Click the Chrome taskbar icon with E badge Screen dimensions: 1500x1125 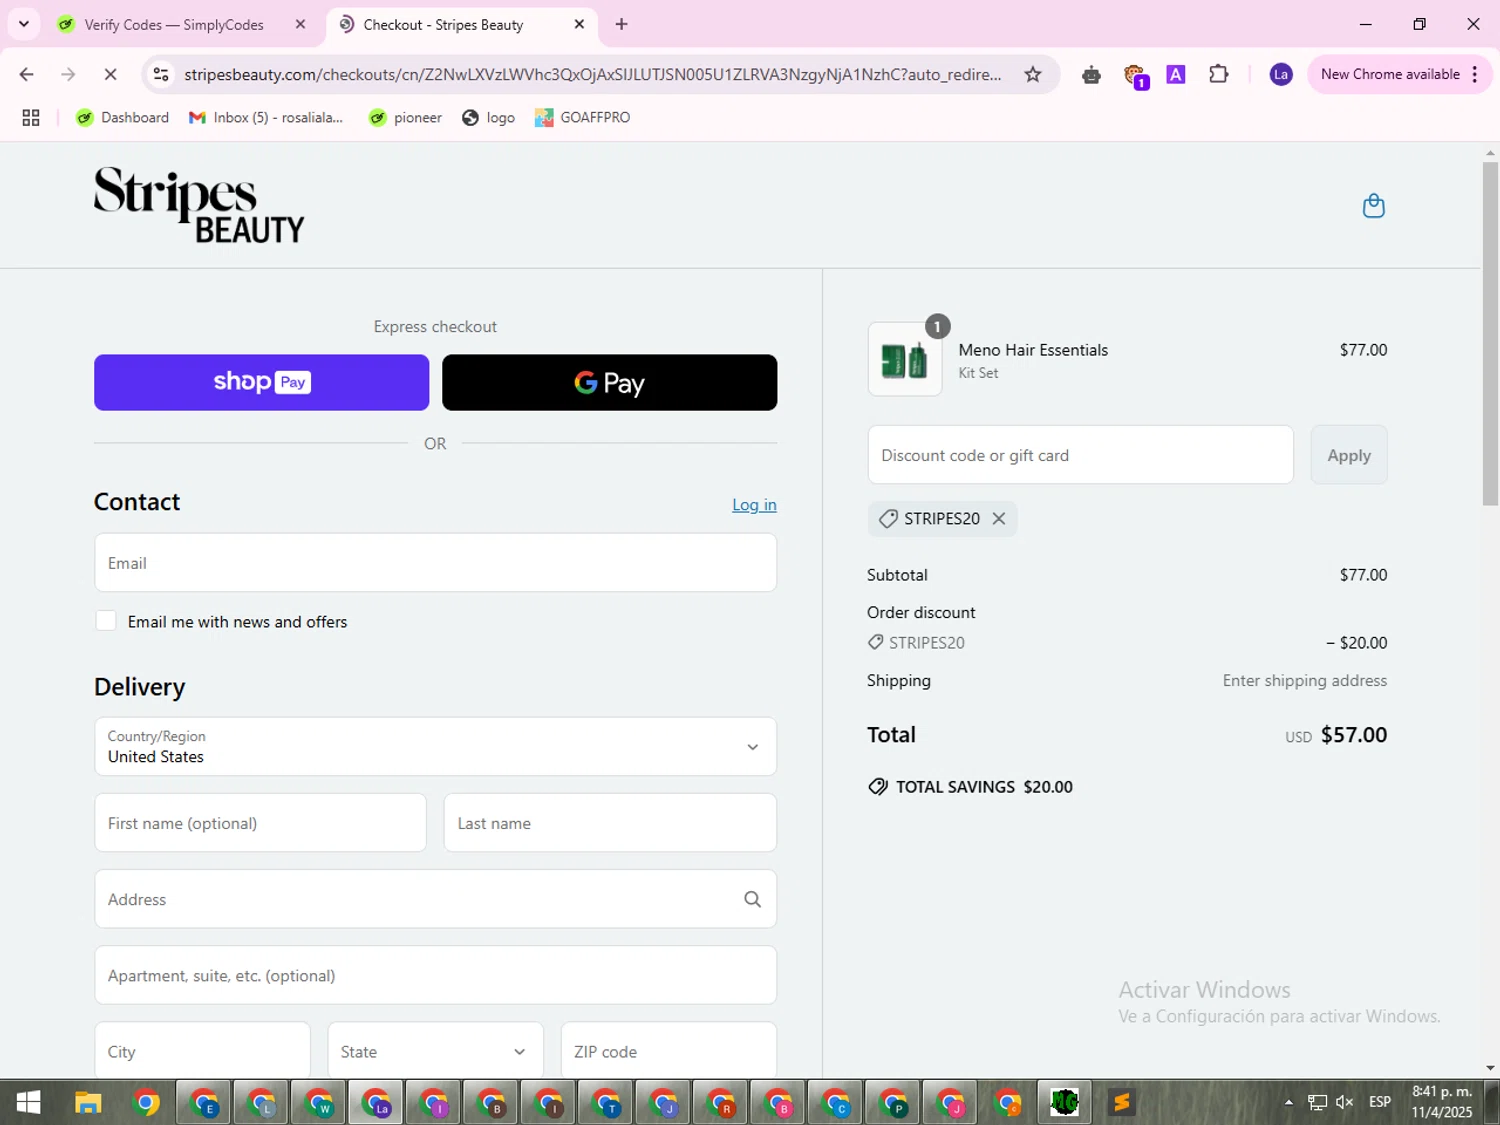tap(204, 1102)
